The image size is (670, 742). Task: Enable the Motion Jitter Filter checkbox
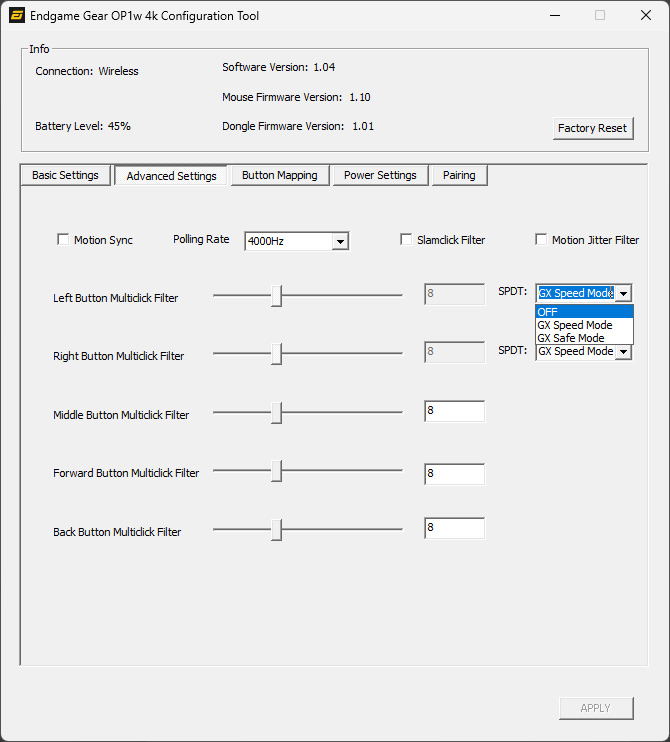[541, 239]
